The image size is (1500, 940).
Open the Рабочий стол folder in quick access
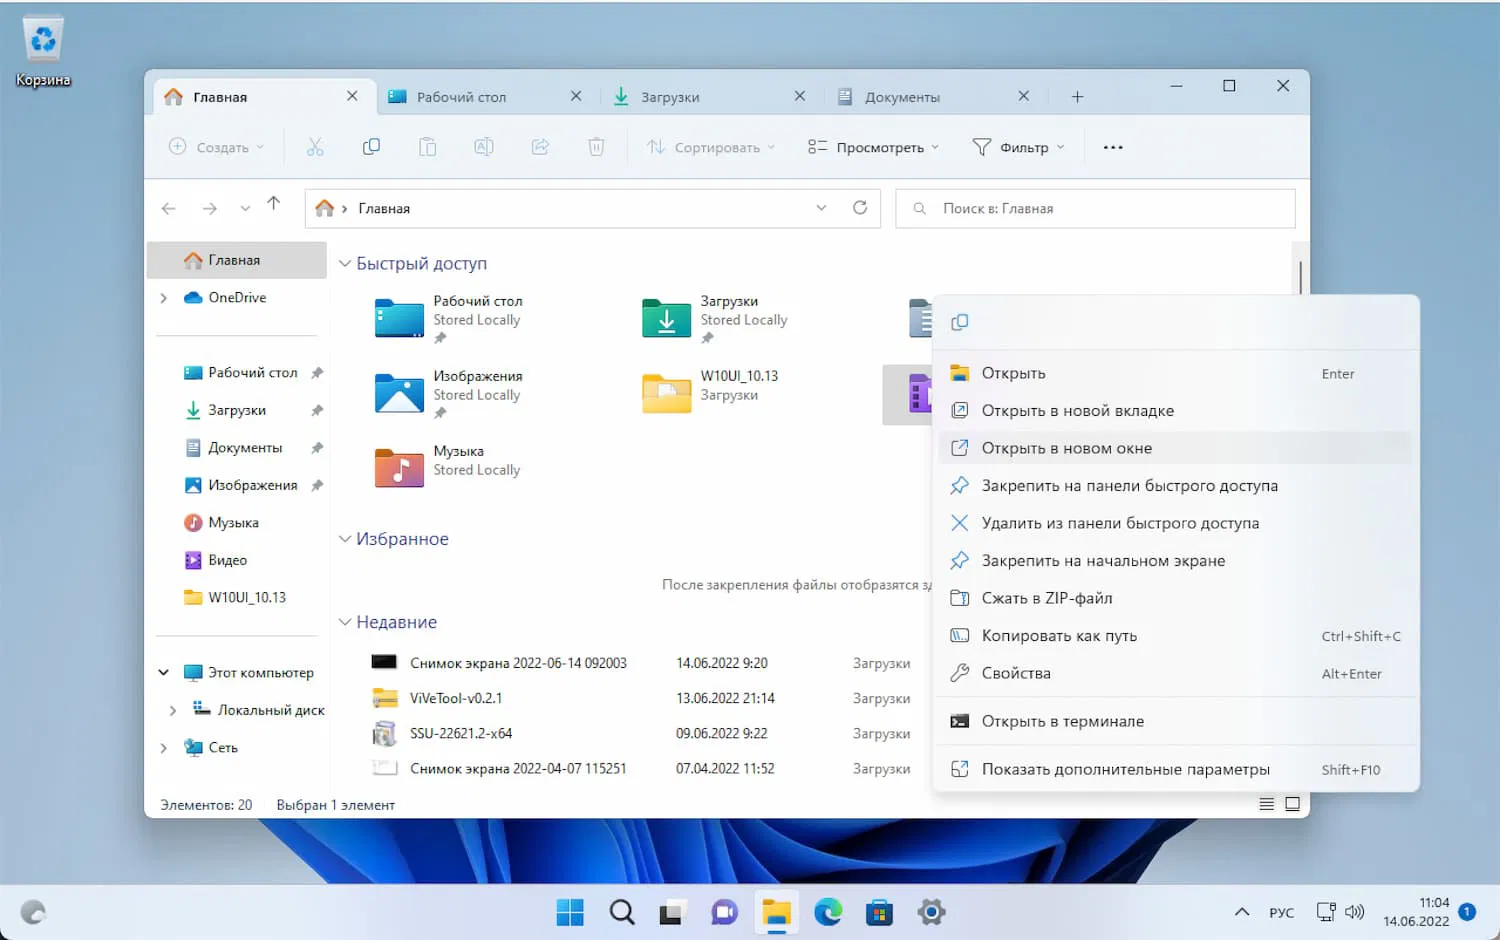pyautogui.click(x=449, y=319)
